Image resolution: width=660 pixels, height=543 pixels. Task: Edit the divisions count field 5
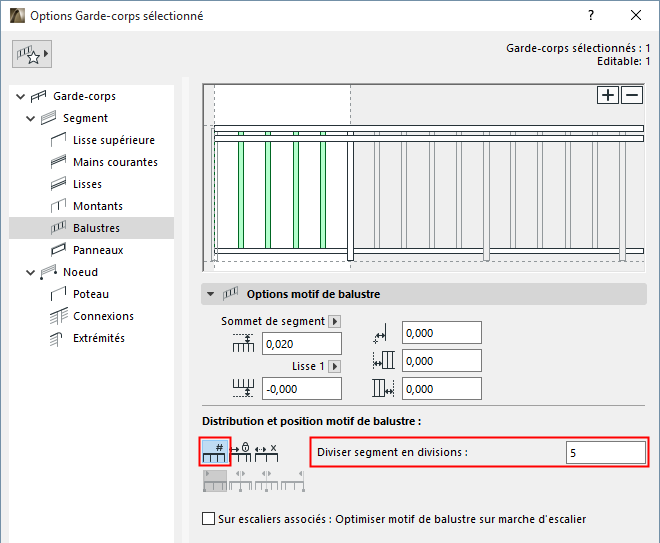pyautogui.click(x=605, y=453)
